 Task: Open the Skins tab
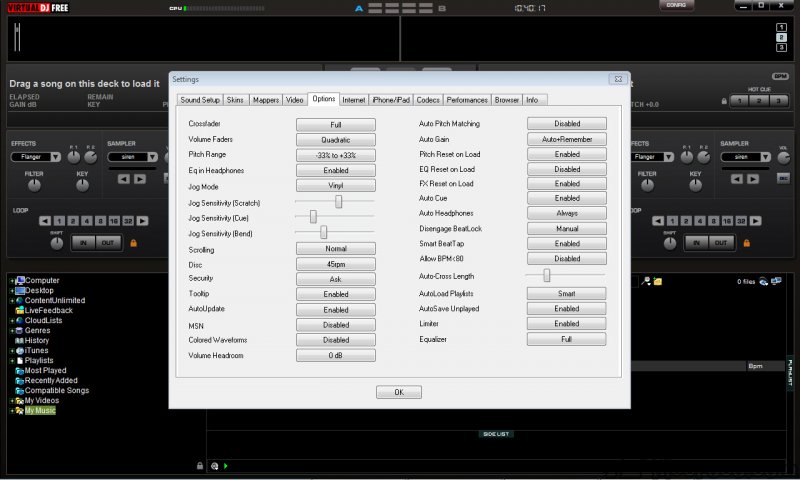point(235,100)
